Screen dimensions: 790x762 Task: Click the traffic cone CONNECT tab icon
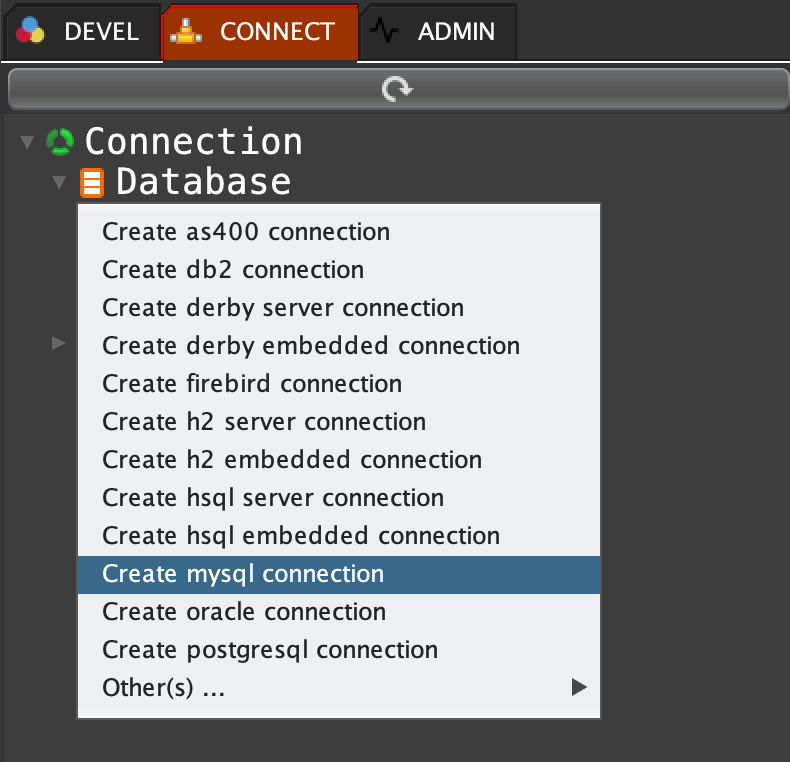coord(185,32)
